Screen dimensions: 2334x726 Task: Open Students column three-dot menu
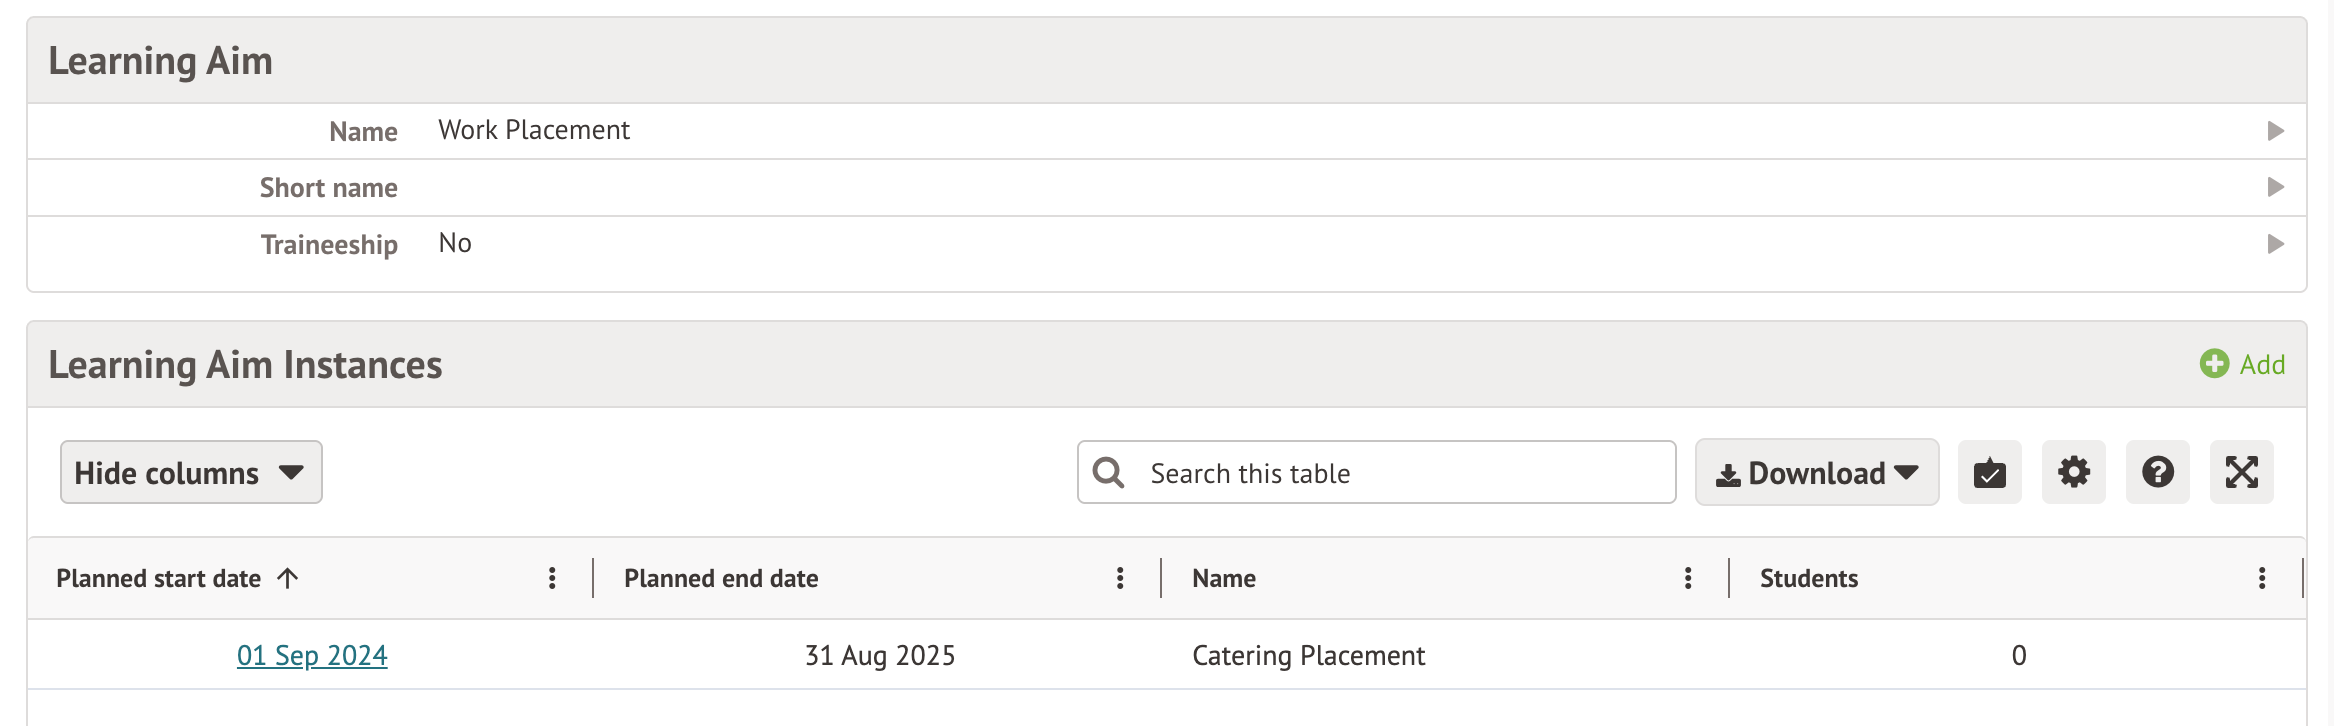(x=2262, y=578)
